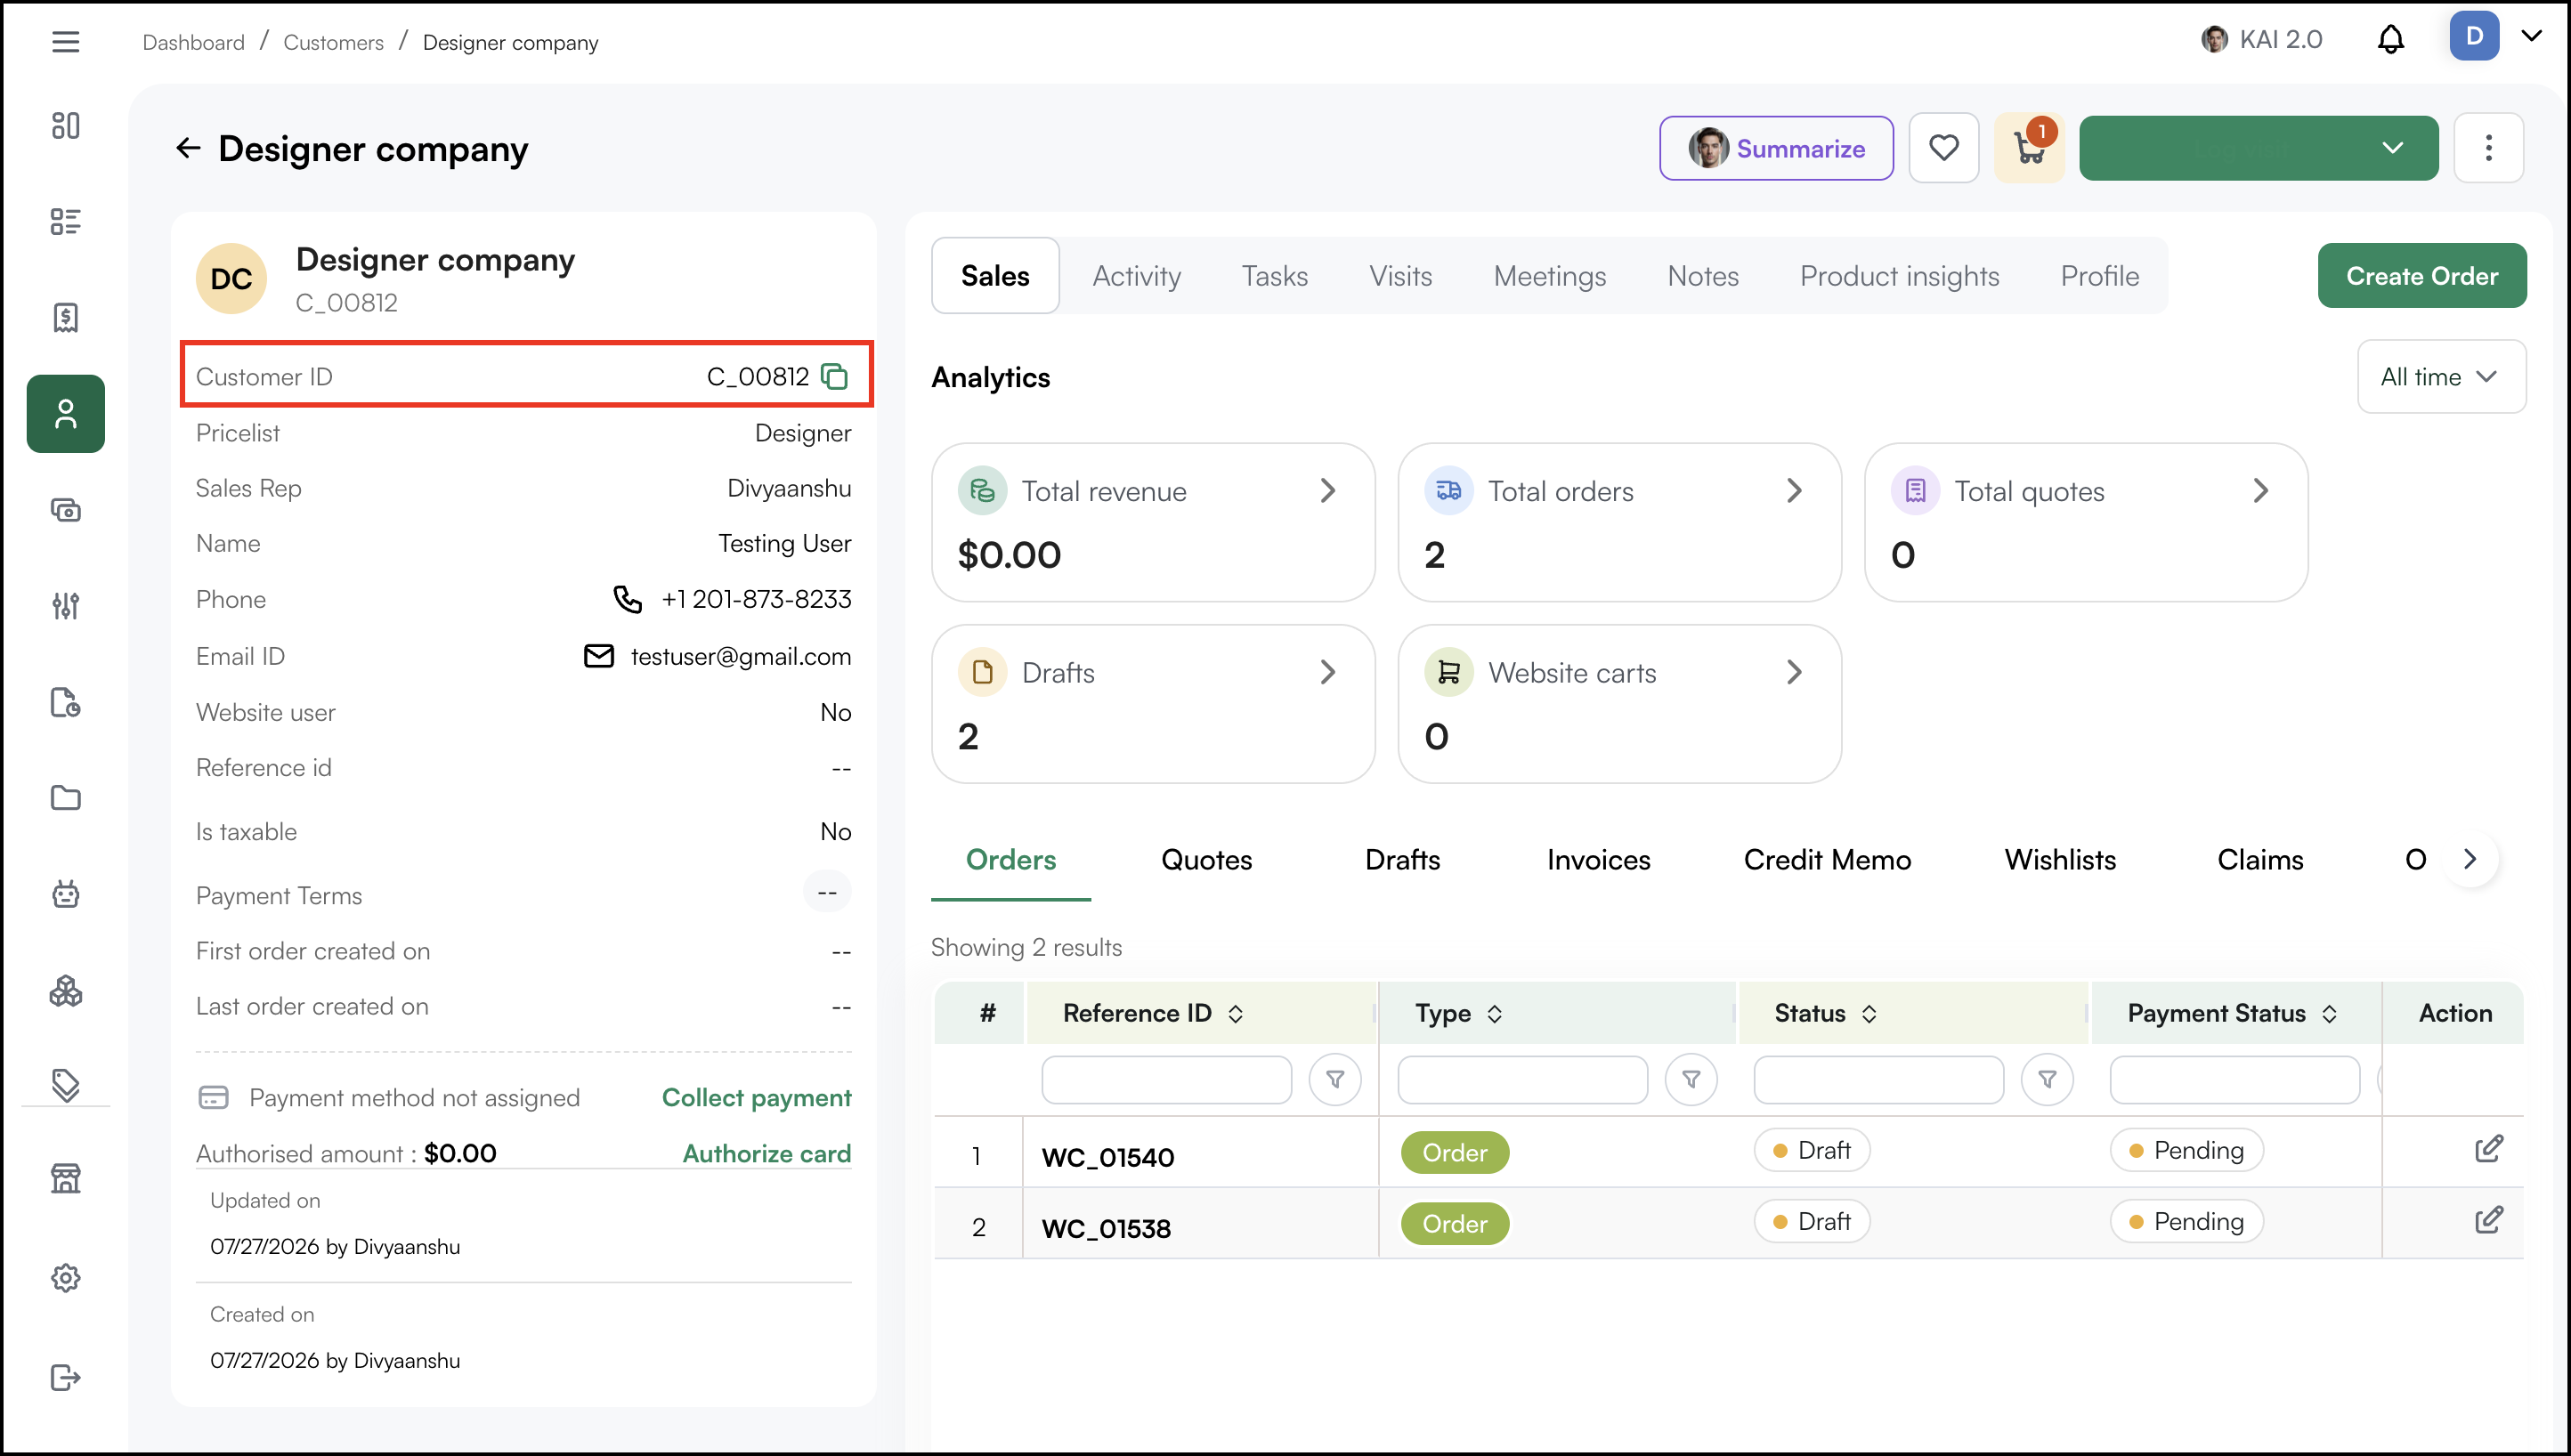Open the All time period dropdown
The width and height of the screenshot is (2571, 1456).
coord(2441,377)
